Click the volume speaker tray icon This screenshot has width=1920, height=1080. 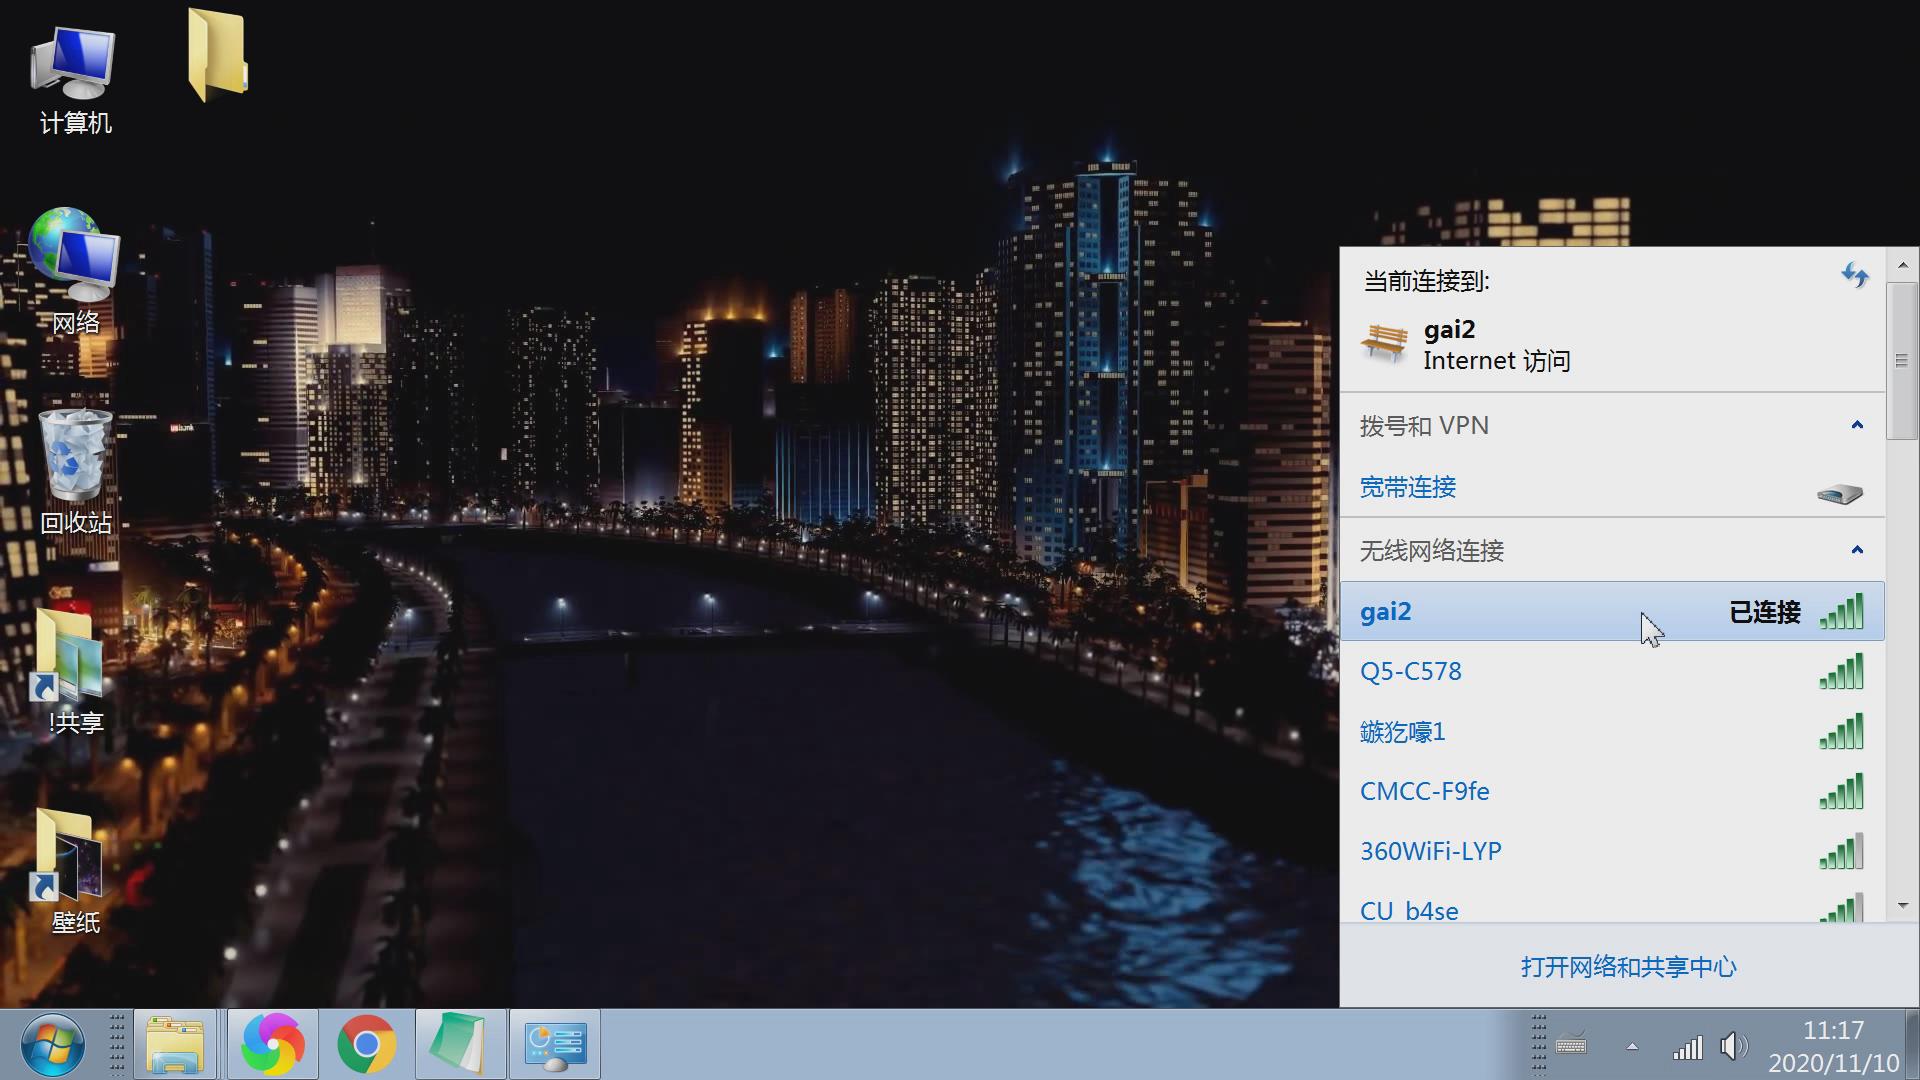1733,1046
